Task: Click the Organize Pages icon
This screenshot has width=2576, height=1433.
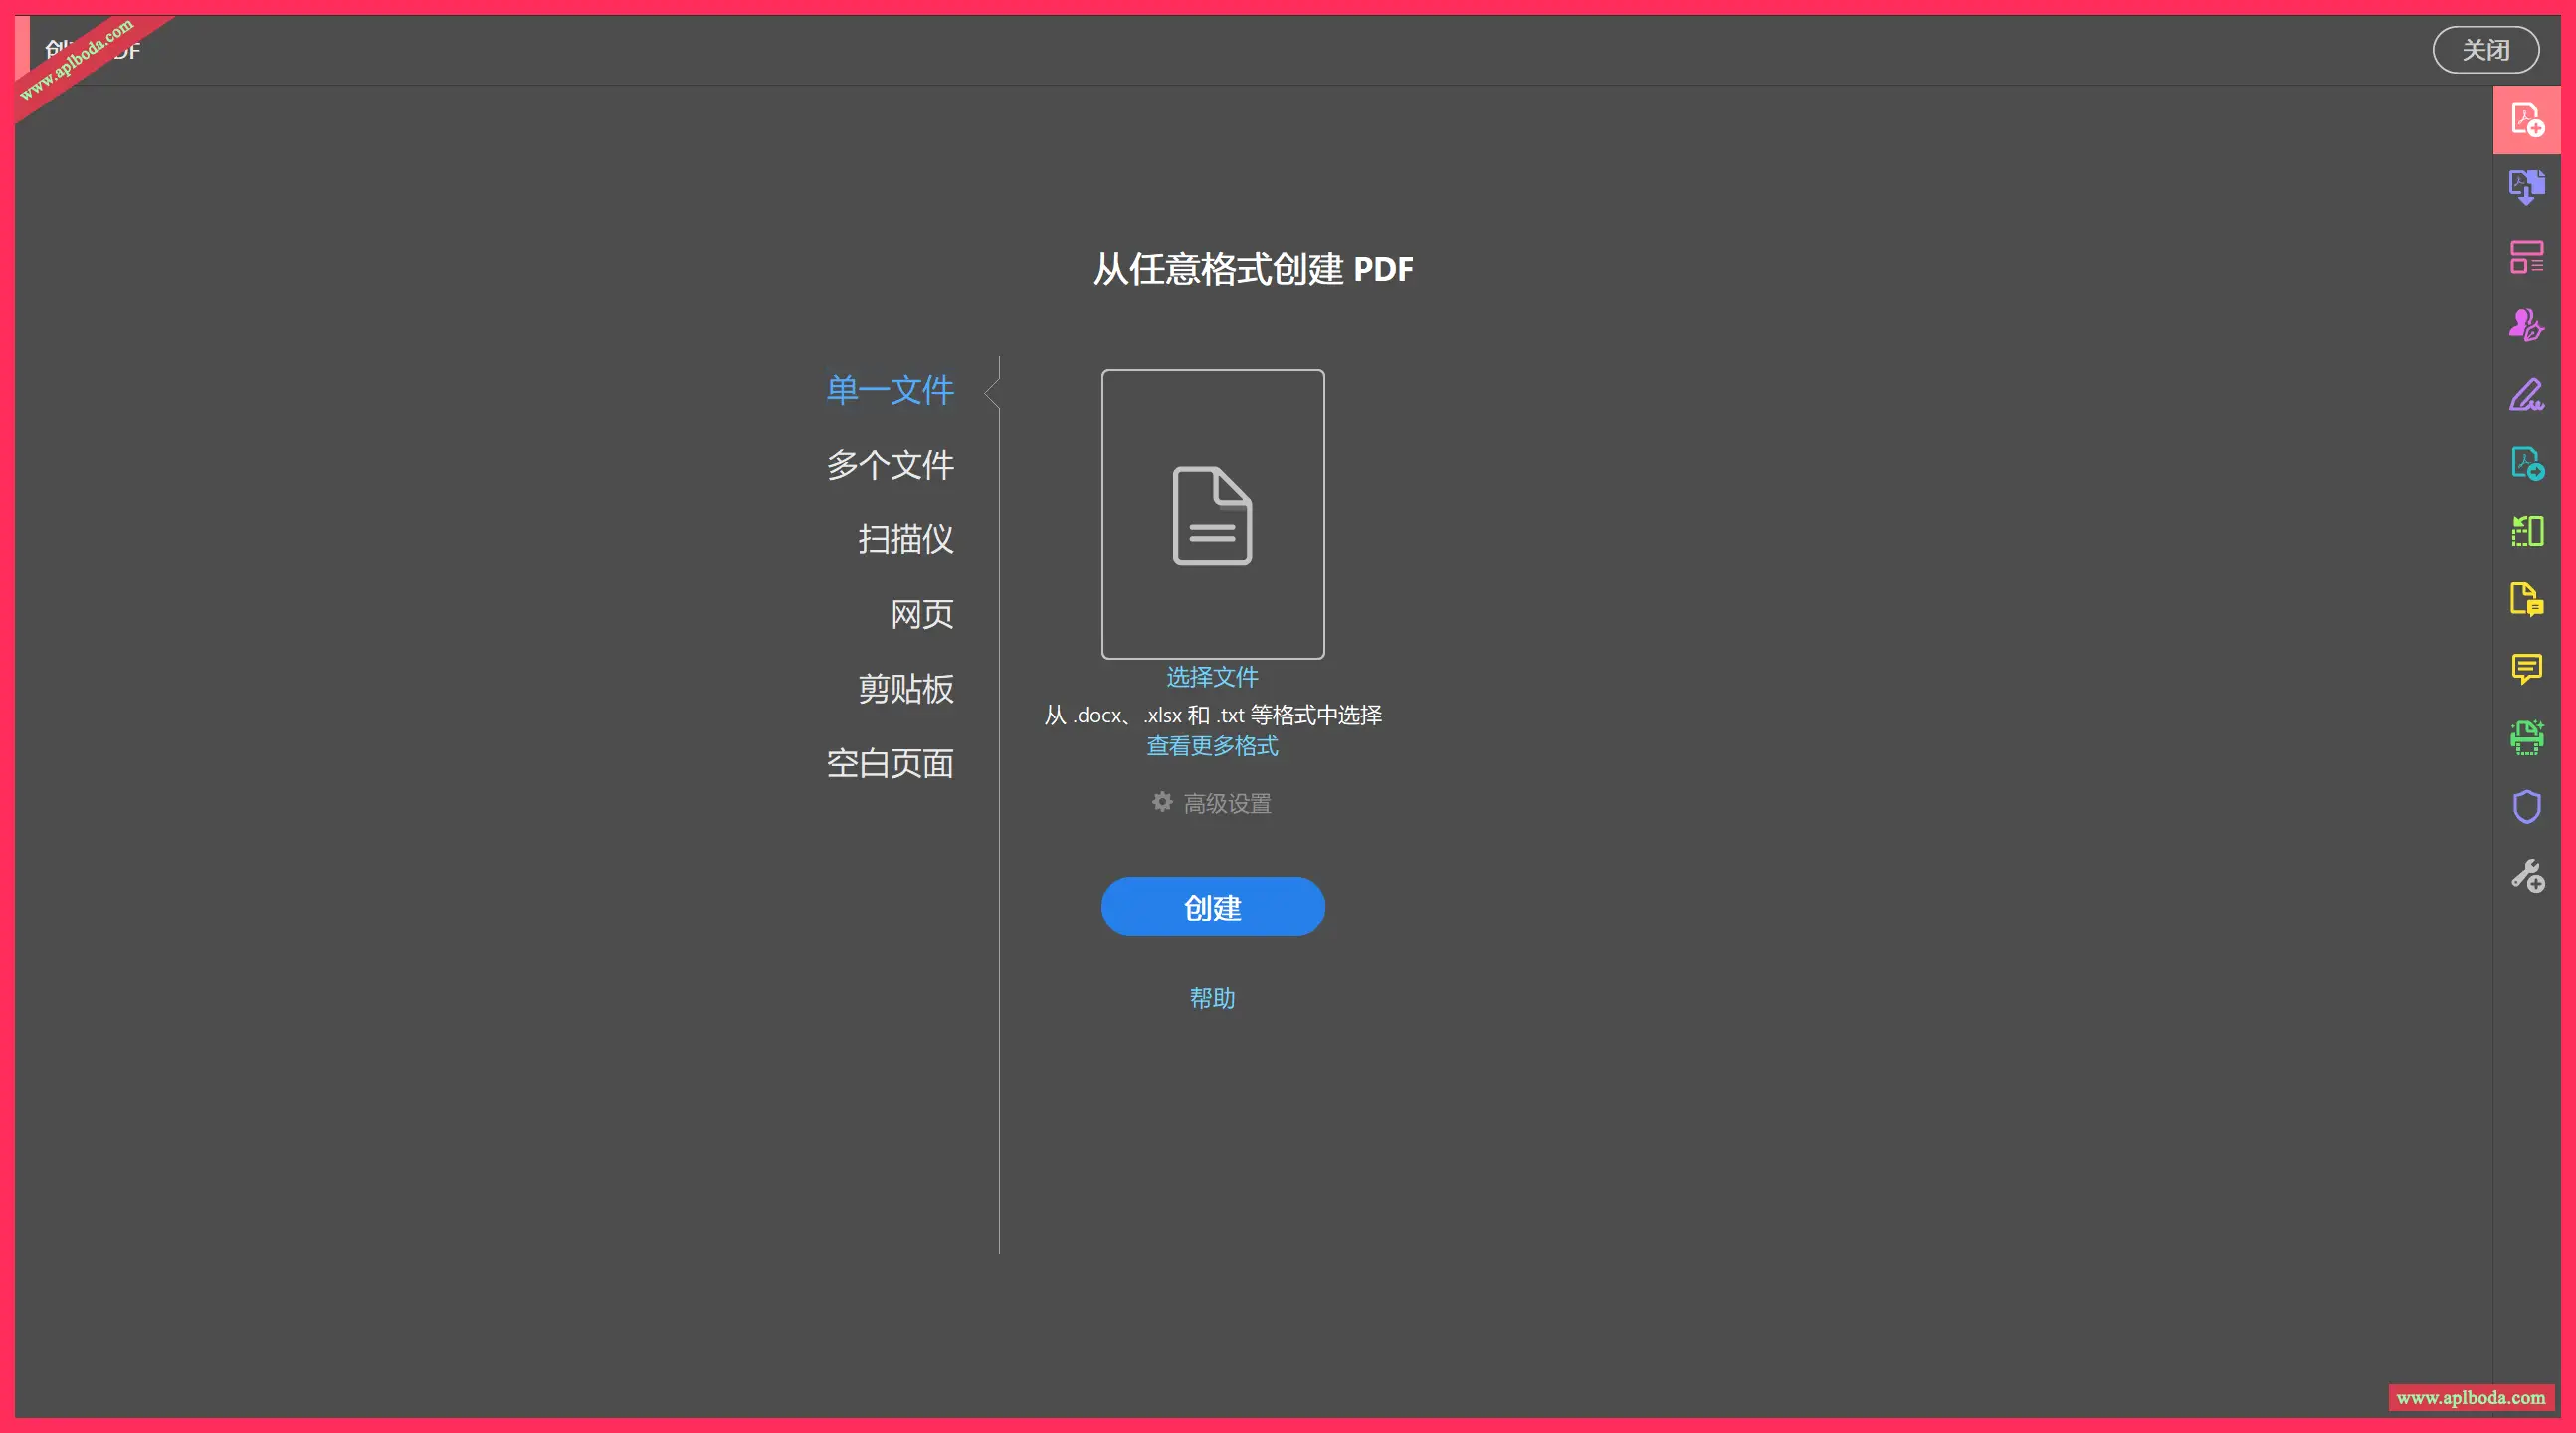Action: click(x=2526, y=531)
